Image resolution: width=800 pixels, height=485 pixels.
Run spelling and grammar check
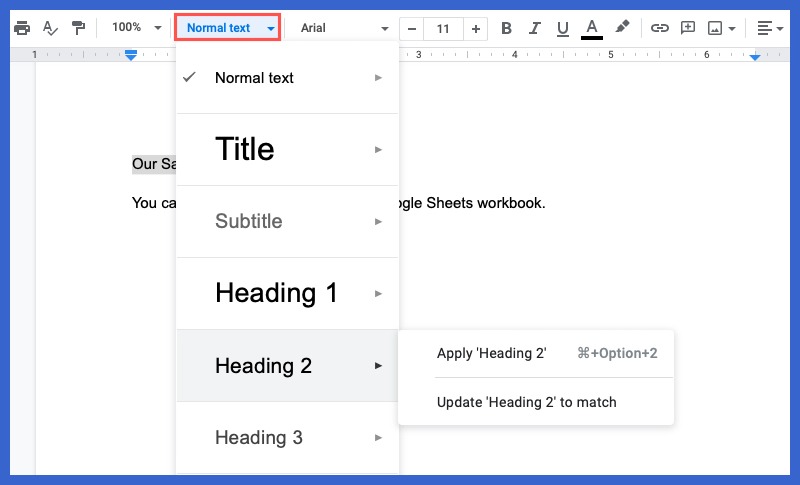[x=50, y=28]
